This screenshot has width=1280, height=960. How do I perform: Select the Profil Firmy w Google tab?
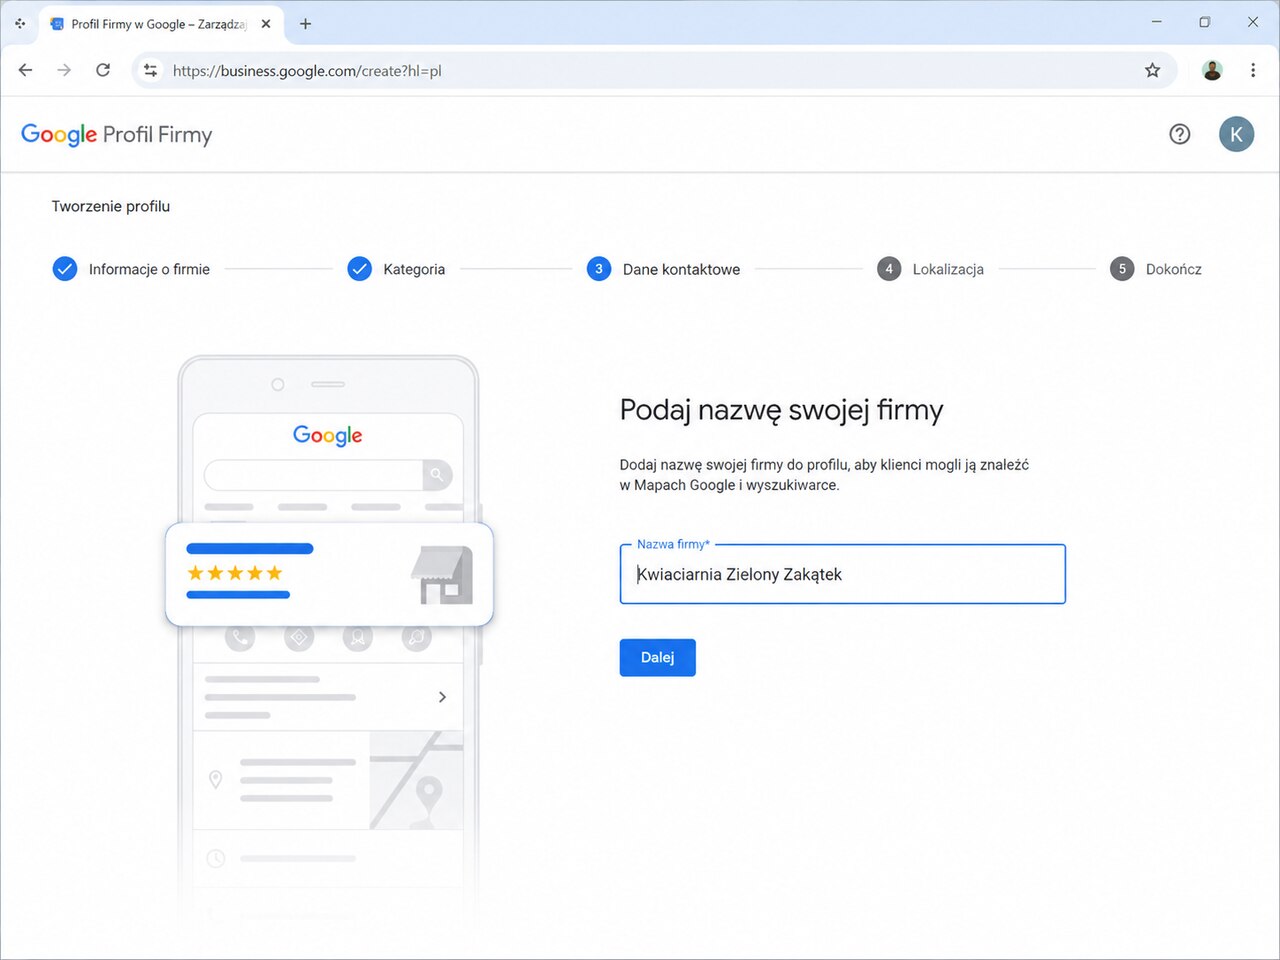coord(161,24)
